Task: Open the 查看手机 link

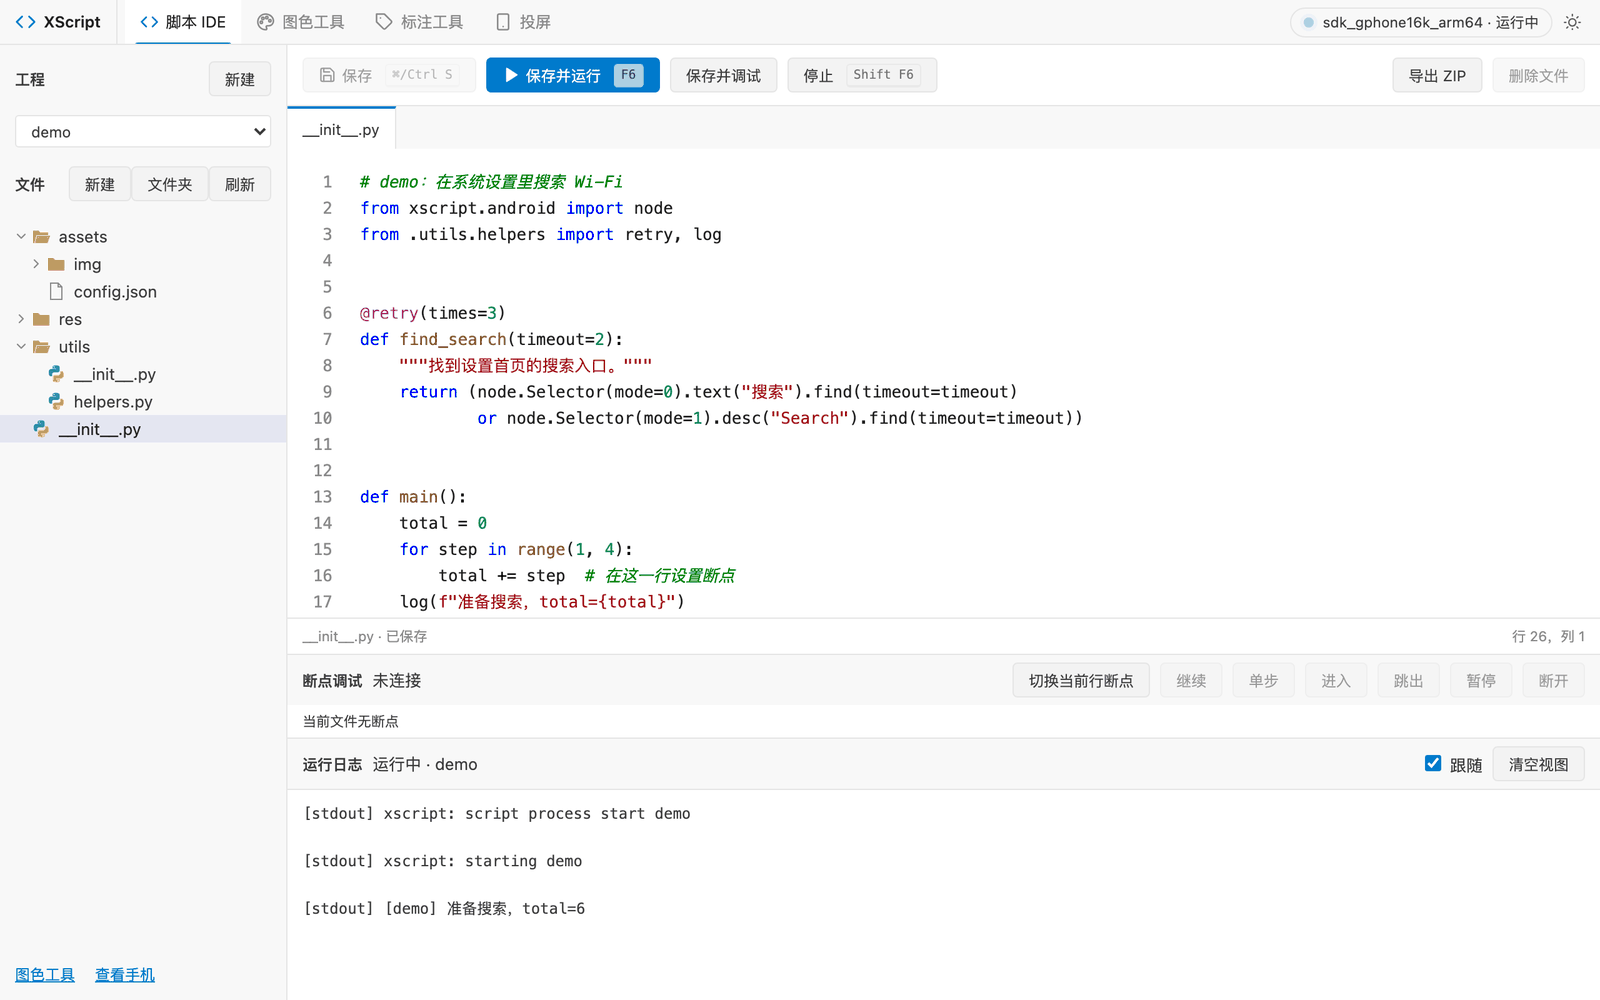Action: point(125,974)
